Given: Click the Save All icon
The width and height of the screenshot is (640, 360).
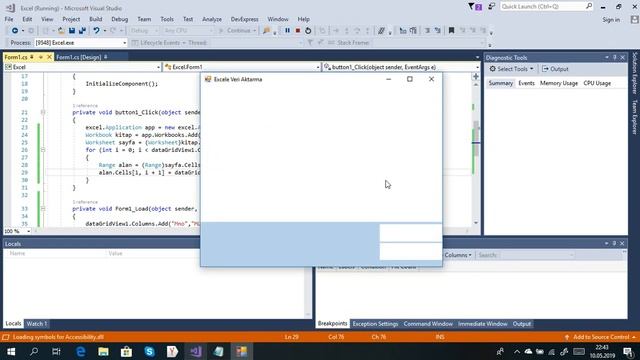Looking at the screenshot, I should pos(82,31).
